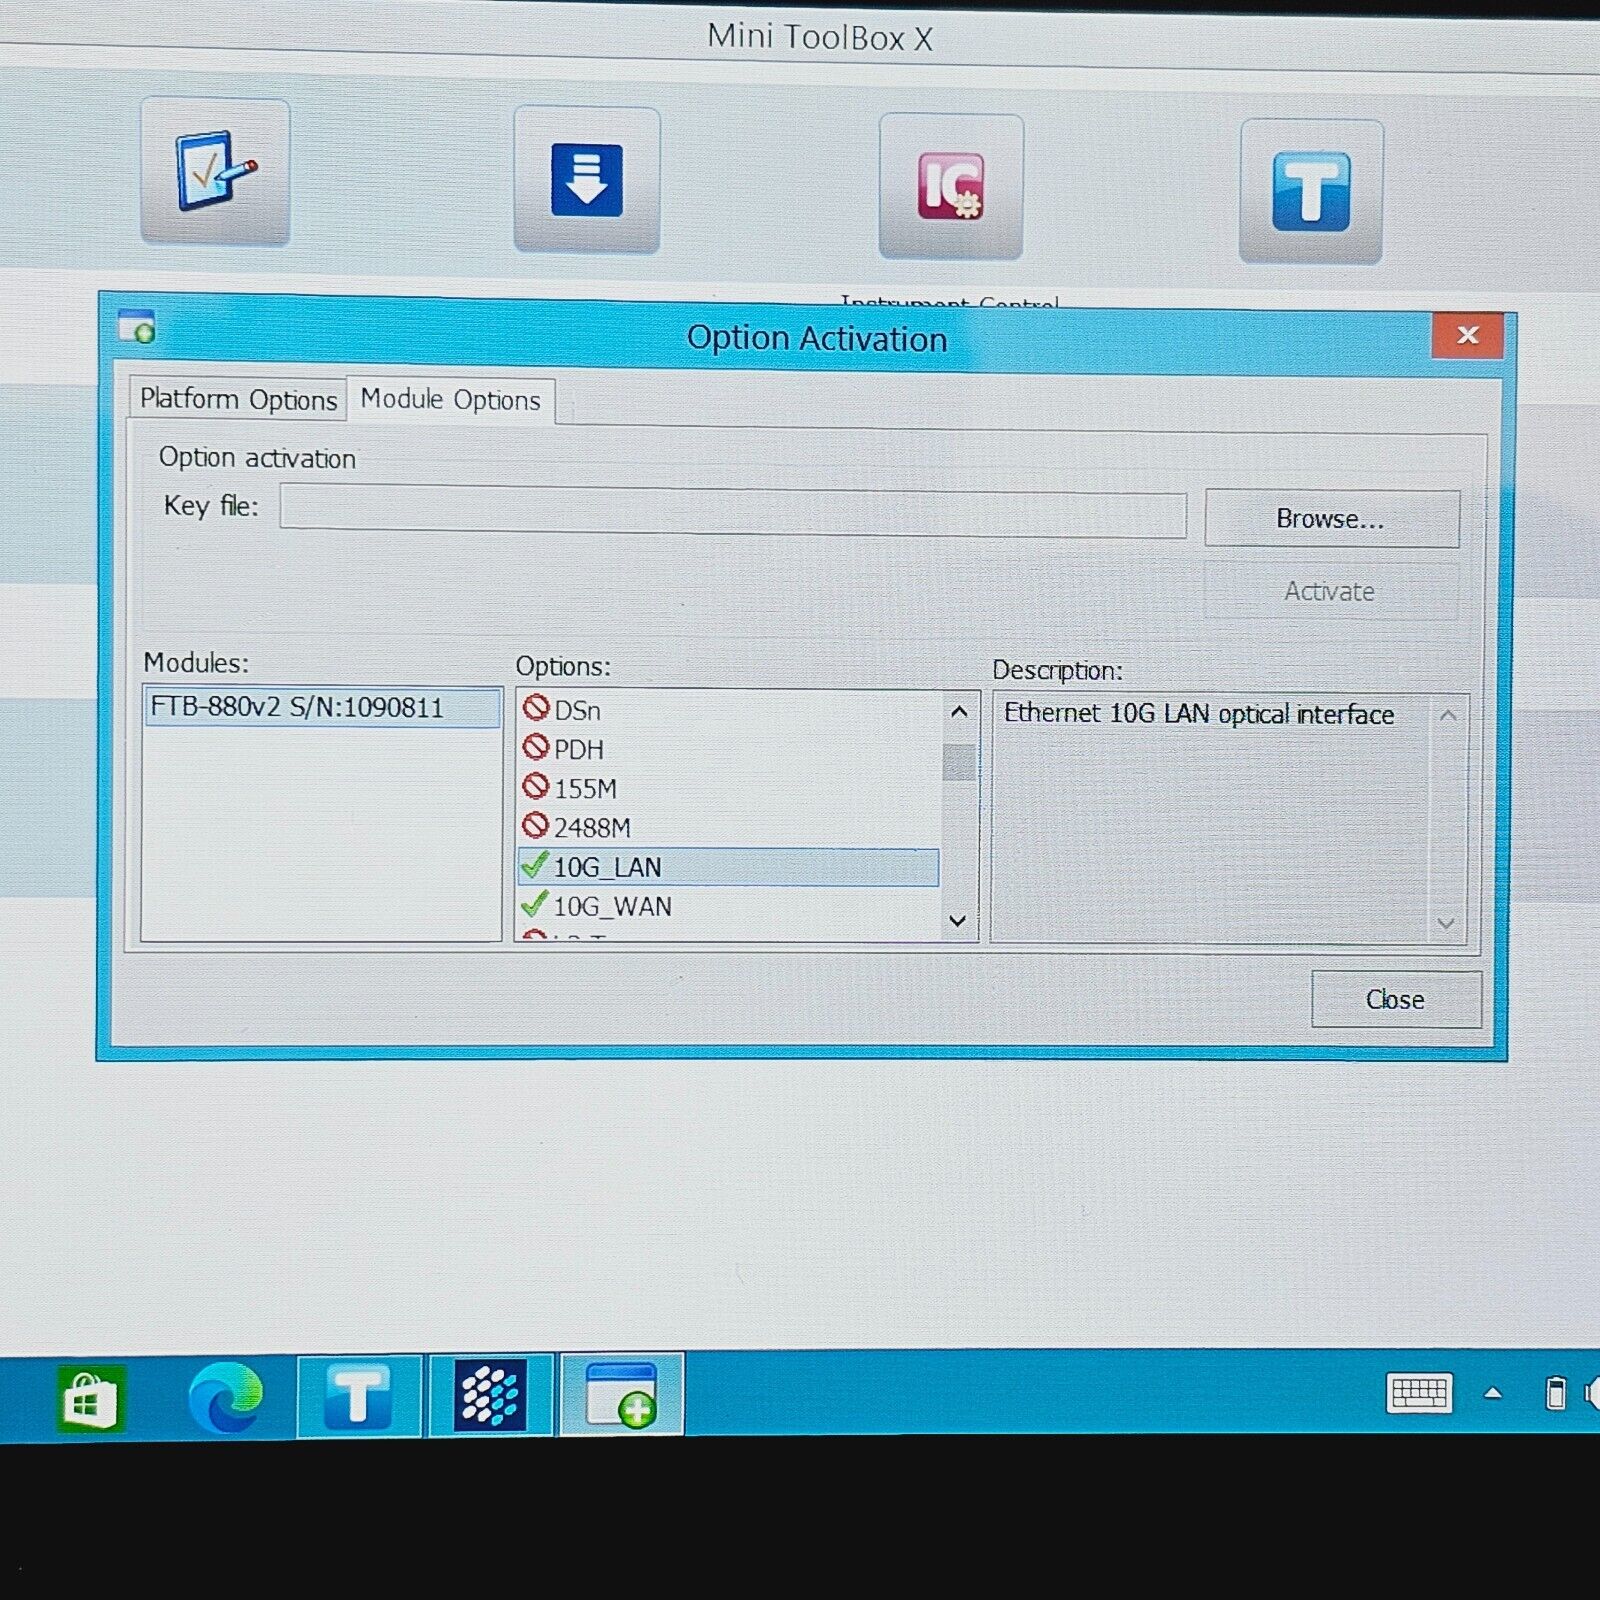Show hidden system tray icons

[1493, 1393]
